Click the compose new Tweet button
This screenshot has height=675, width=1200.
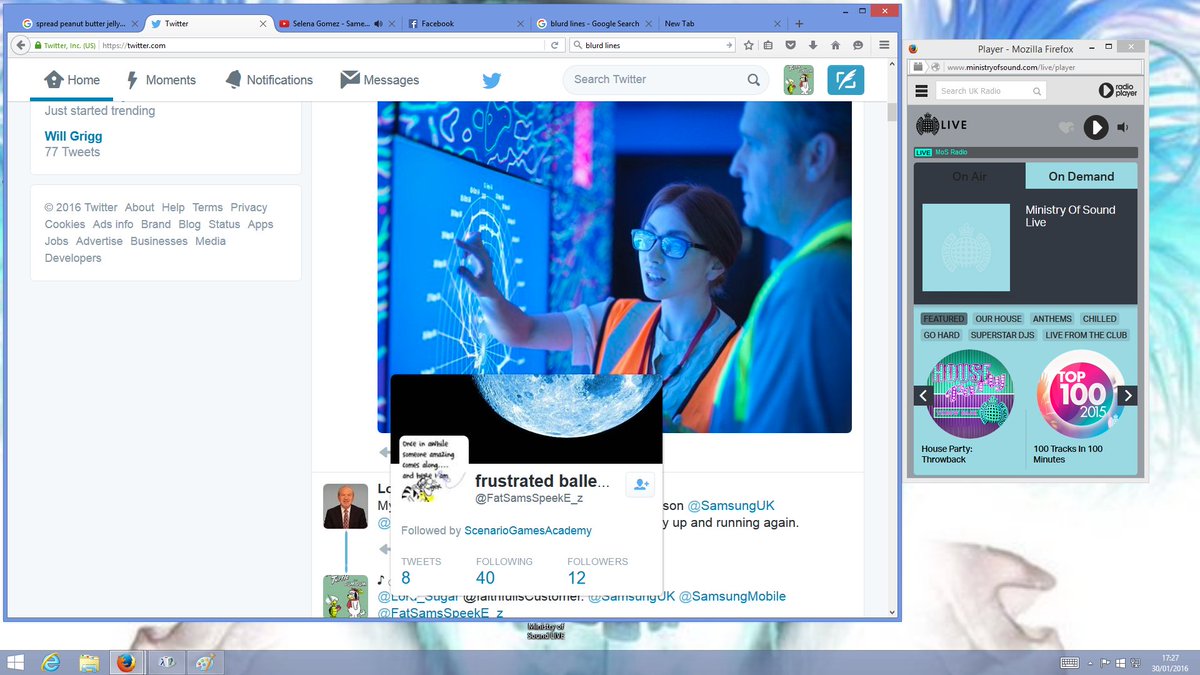(x=846, y=80)
